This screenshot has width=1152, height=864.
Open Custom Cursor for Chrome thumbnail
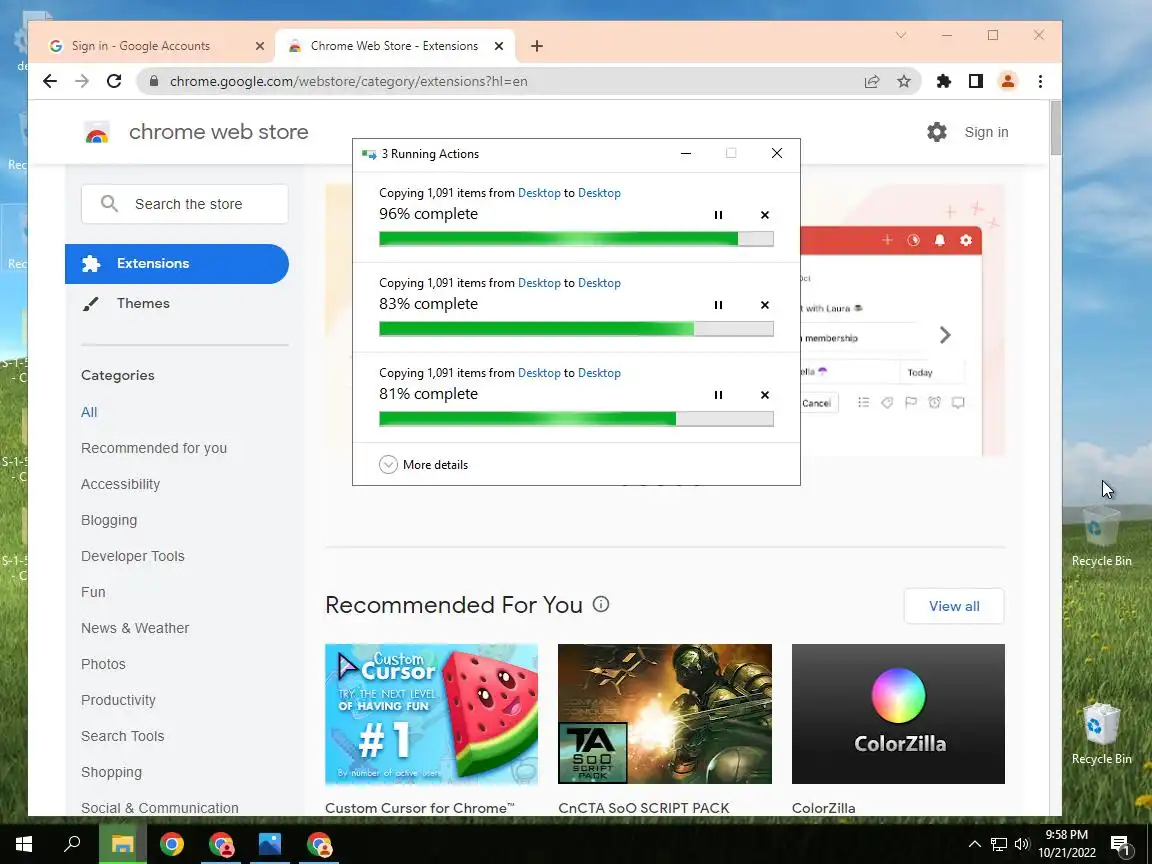click(x=431, y=714)
